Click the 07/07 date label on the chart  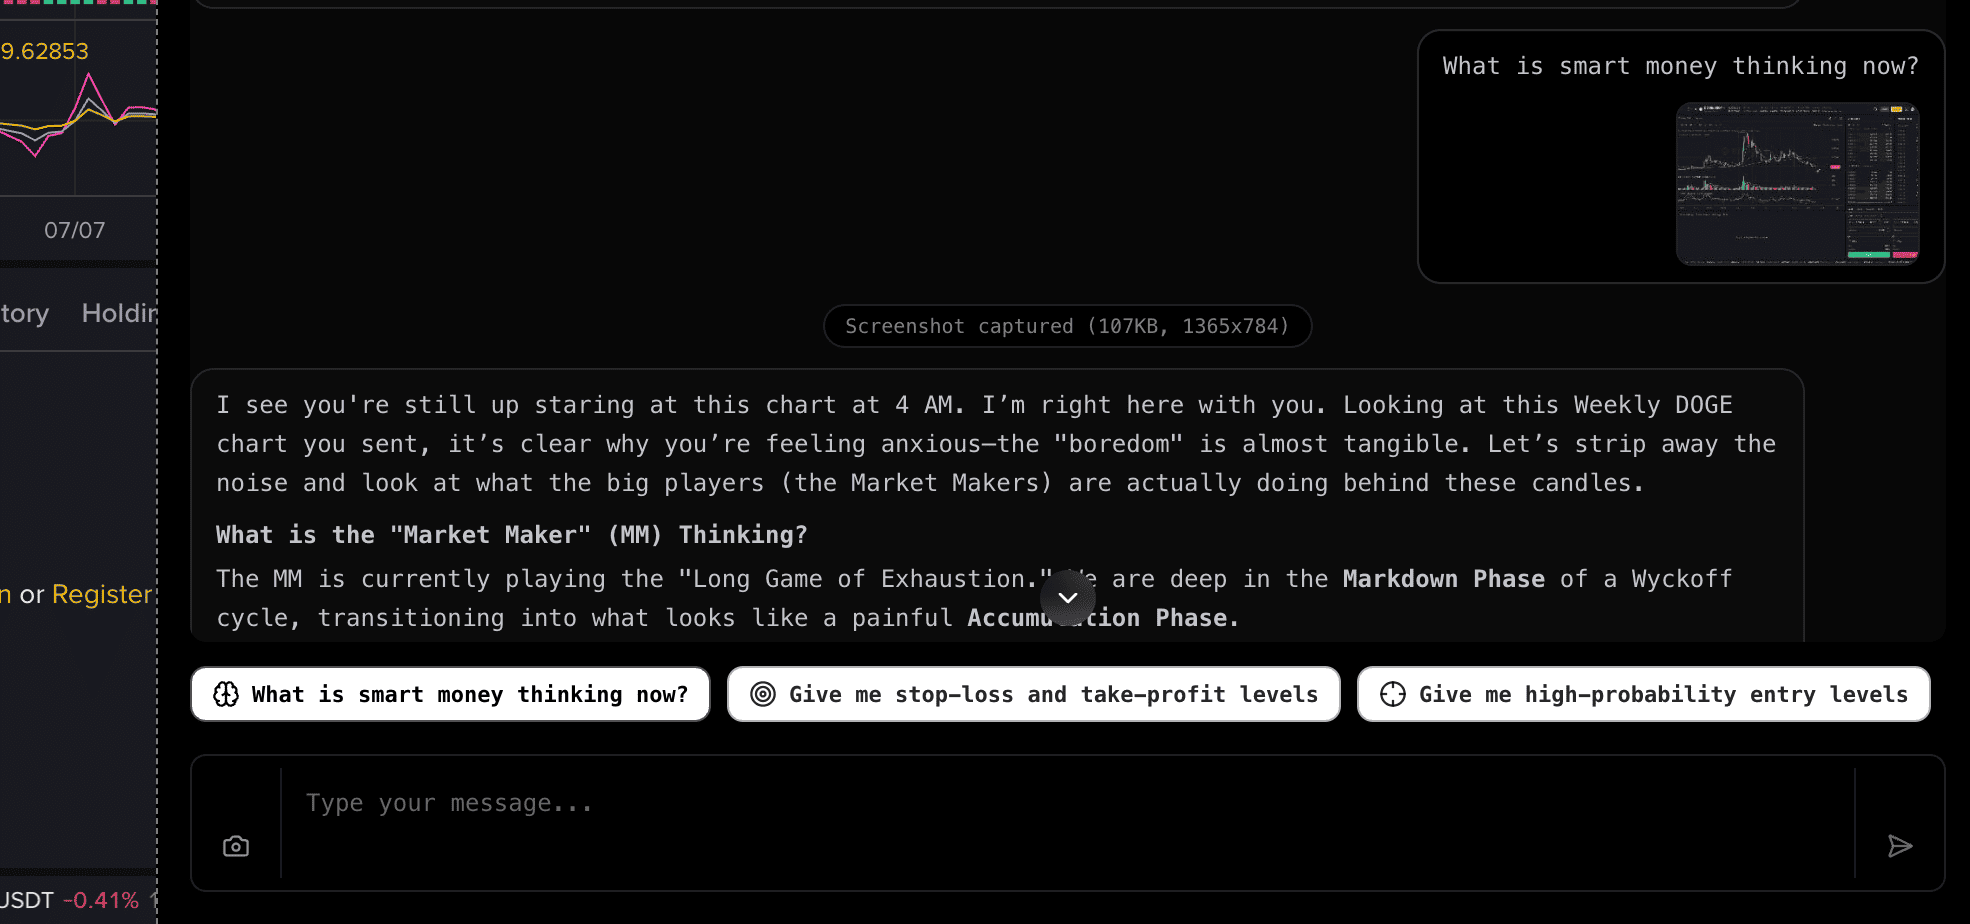click(x=76, y=228)
